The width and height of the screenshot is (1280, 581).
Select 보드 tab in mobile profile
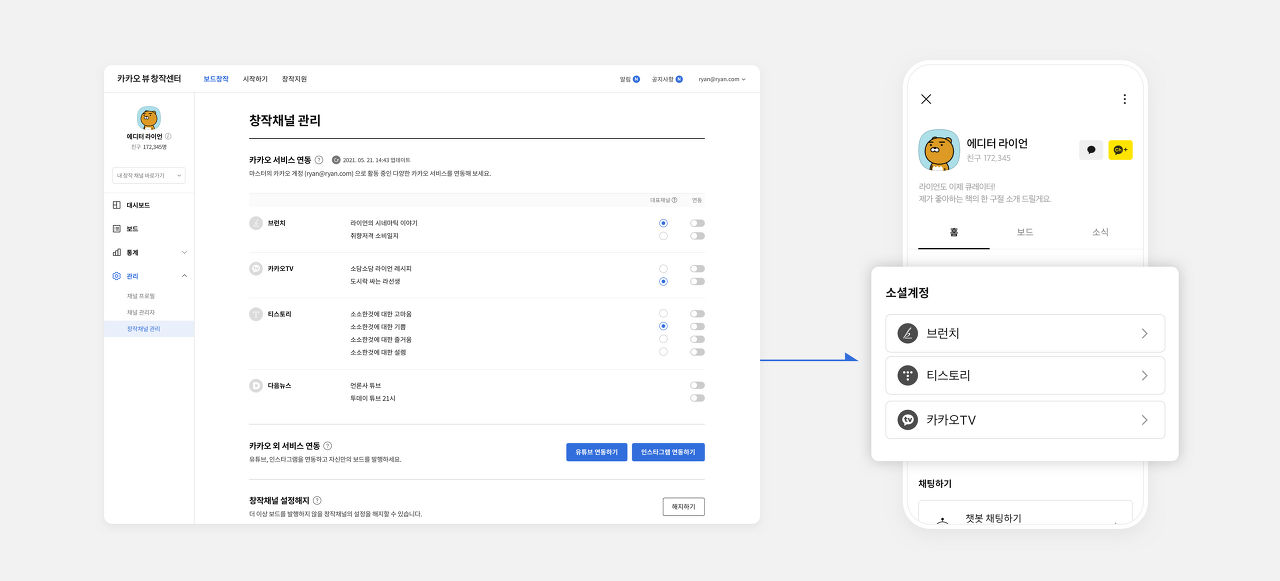coord(1025,232)
